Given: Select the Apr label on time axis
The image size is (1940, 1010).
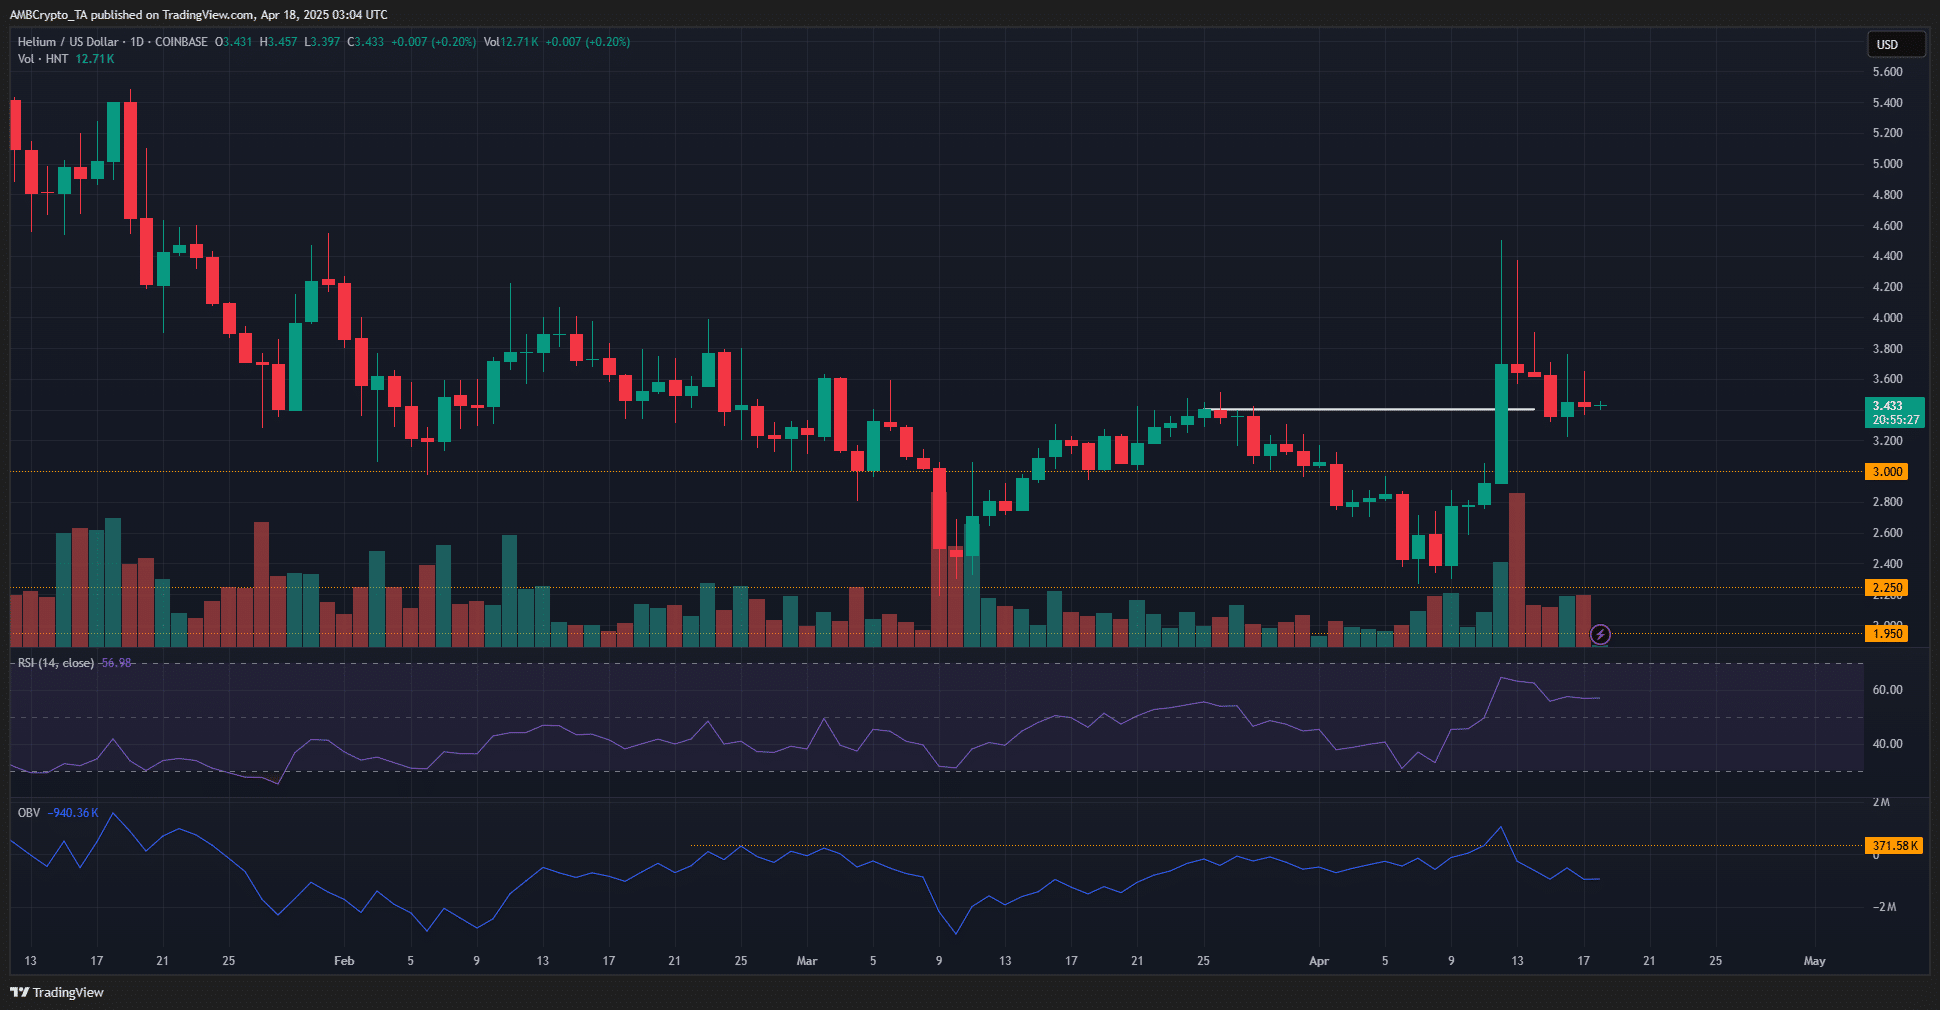Looking at the screenshot, I should click(1319, 960).
